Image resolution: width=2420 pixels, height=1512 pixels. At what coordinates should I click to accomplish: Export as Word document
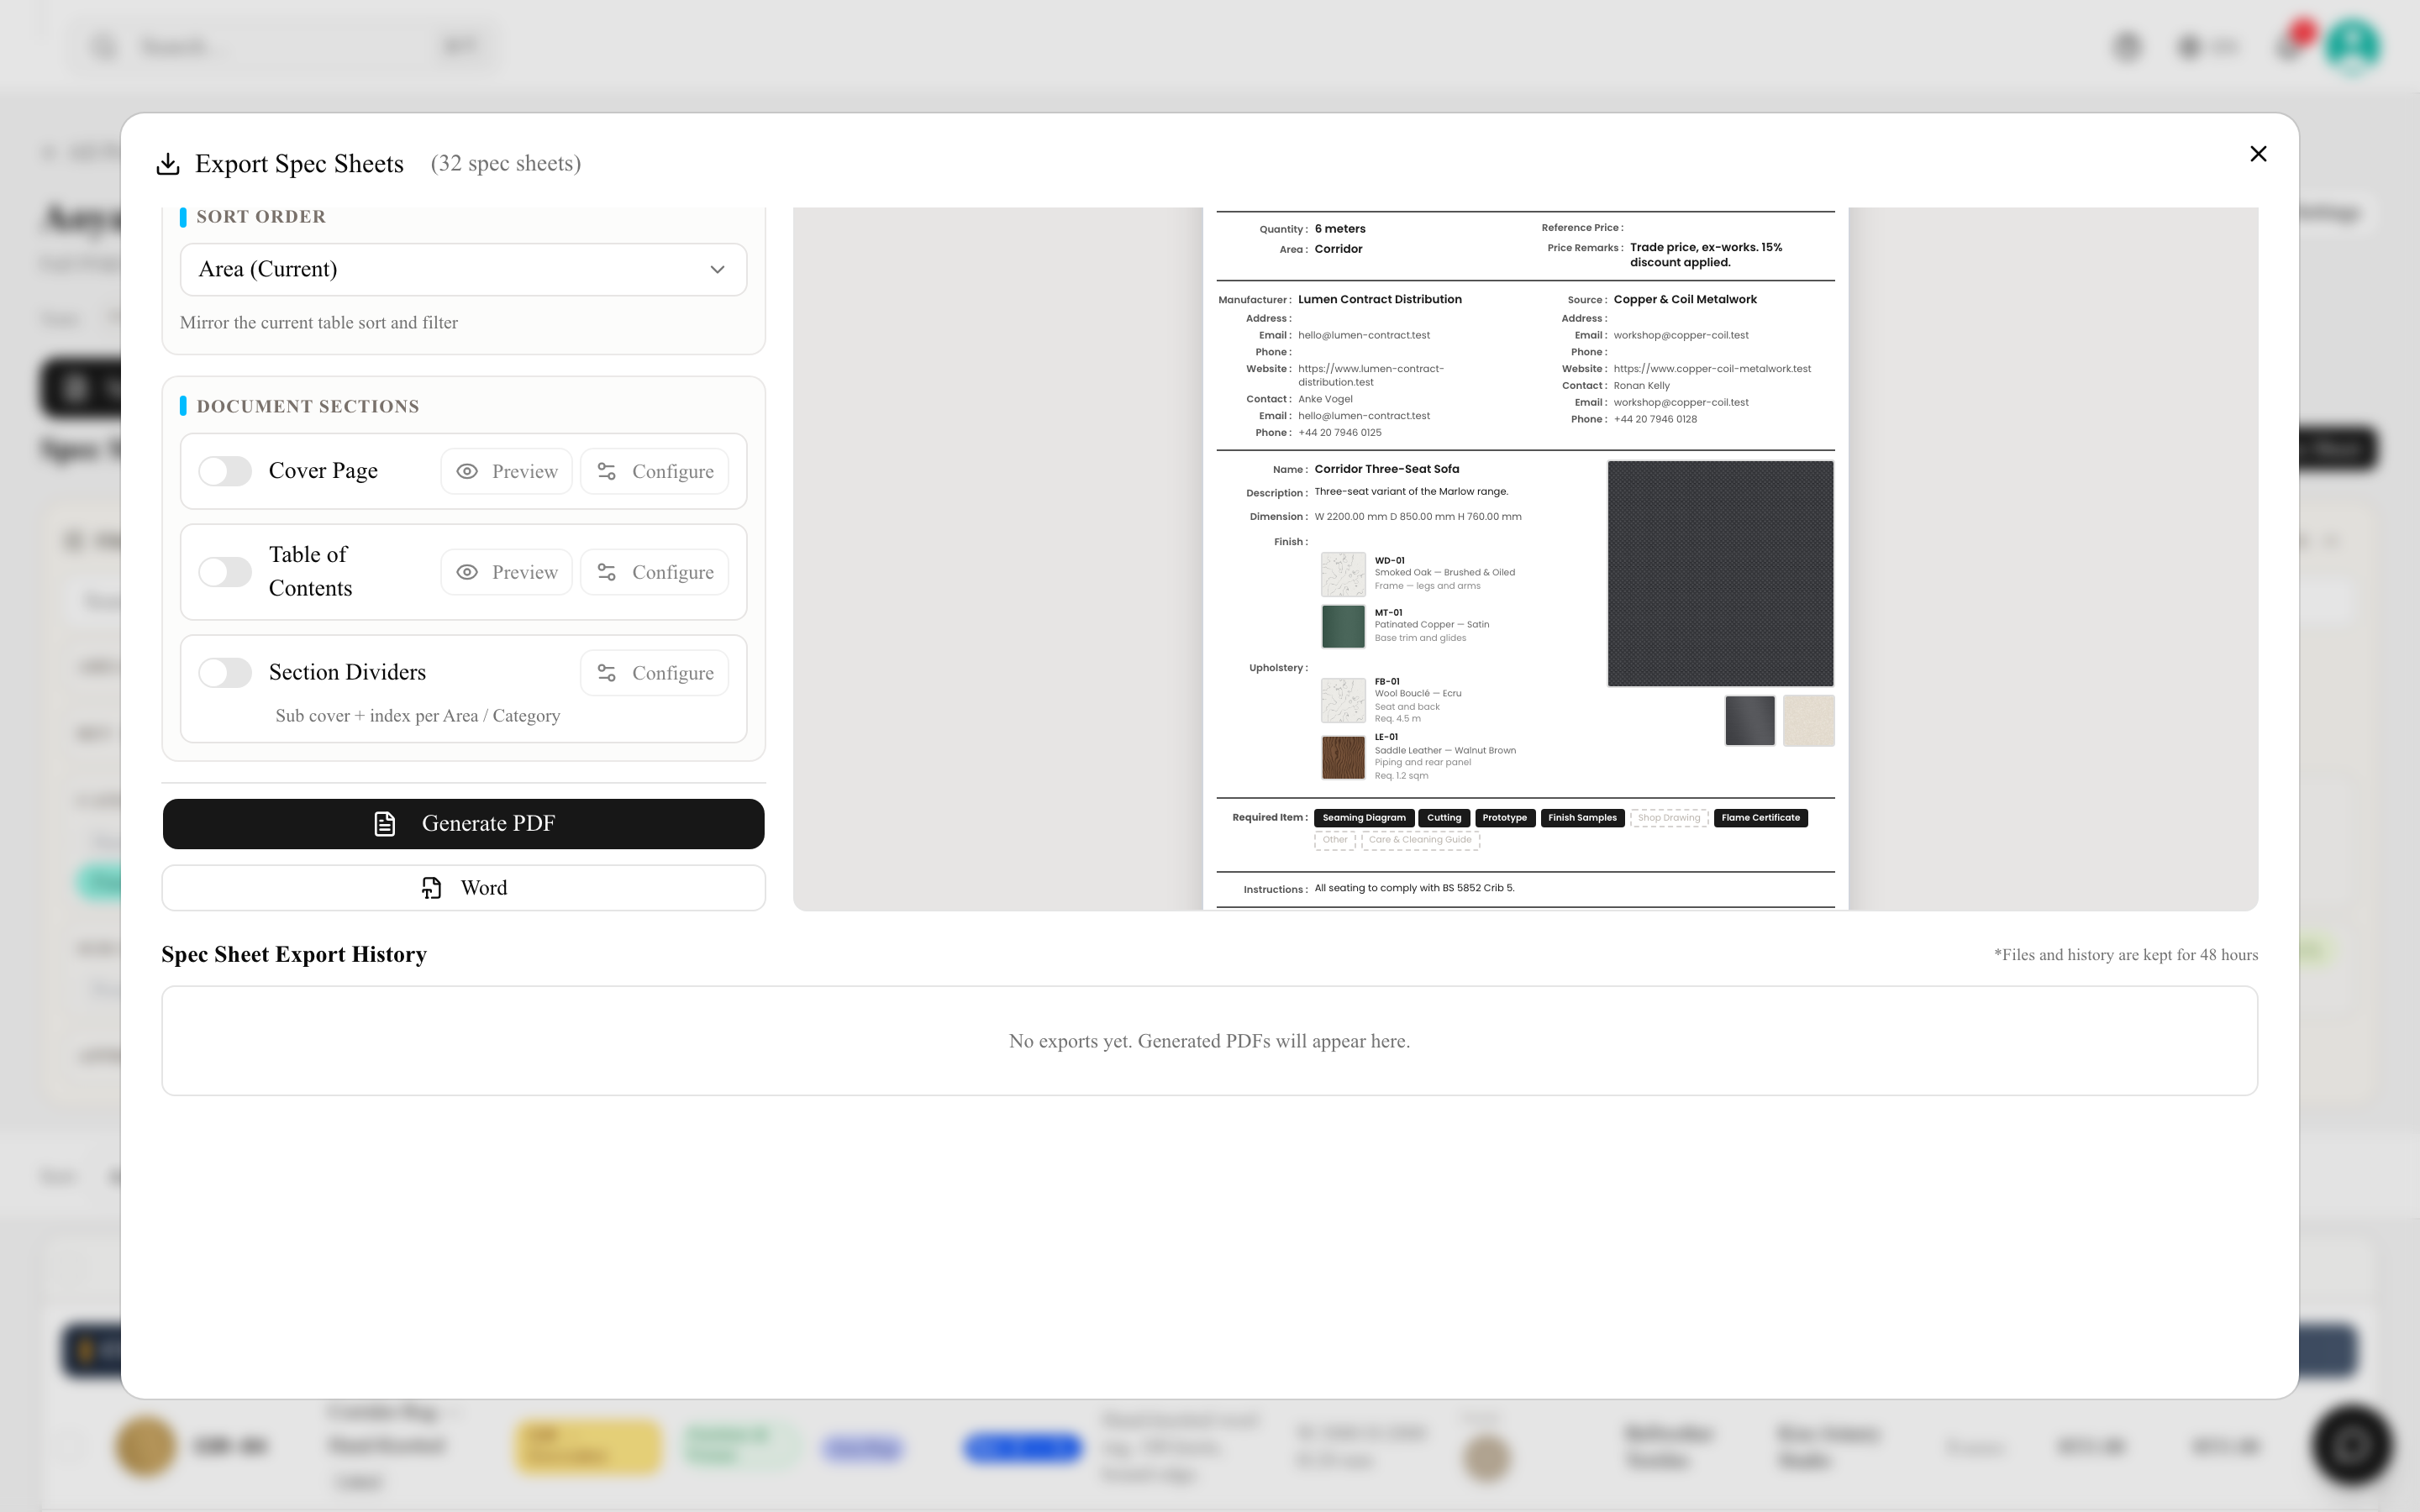(463, 888)
